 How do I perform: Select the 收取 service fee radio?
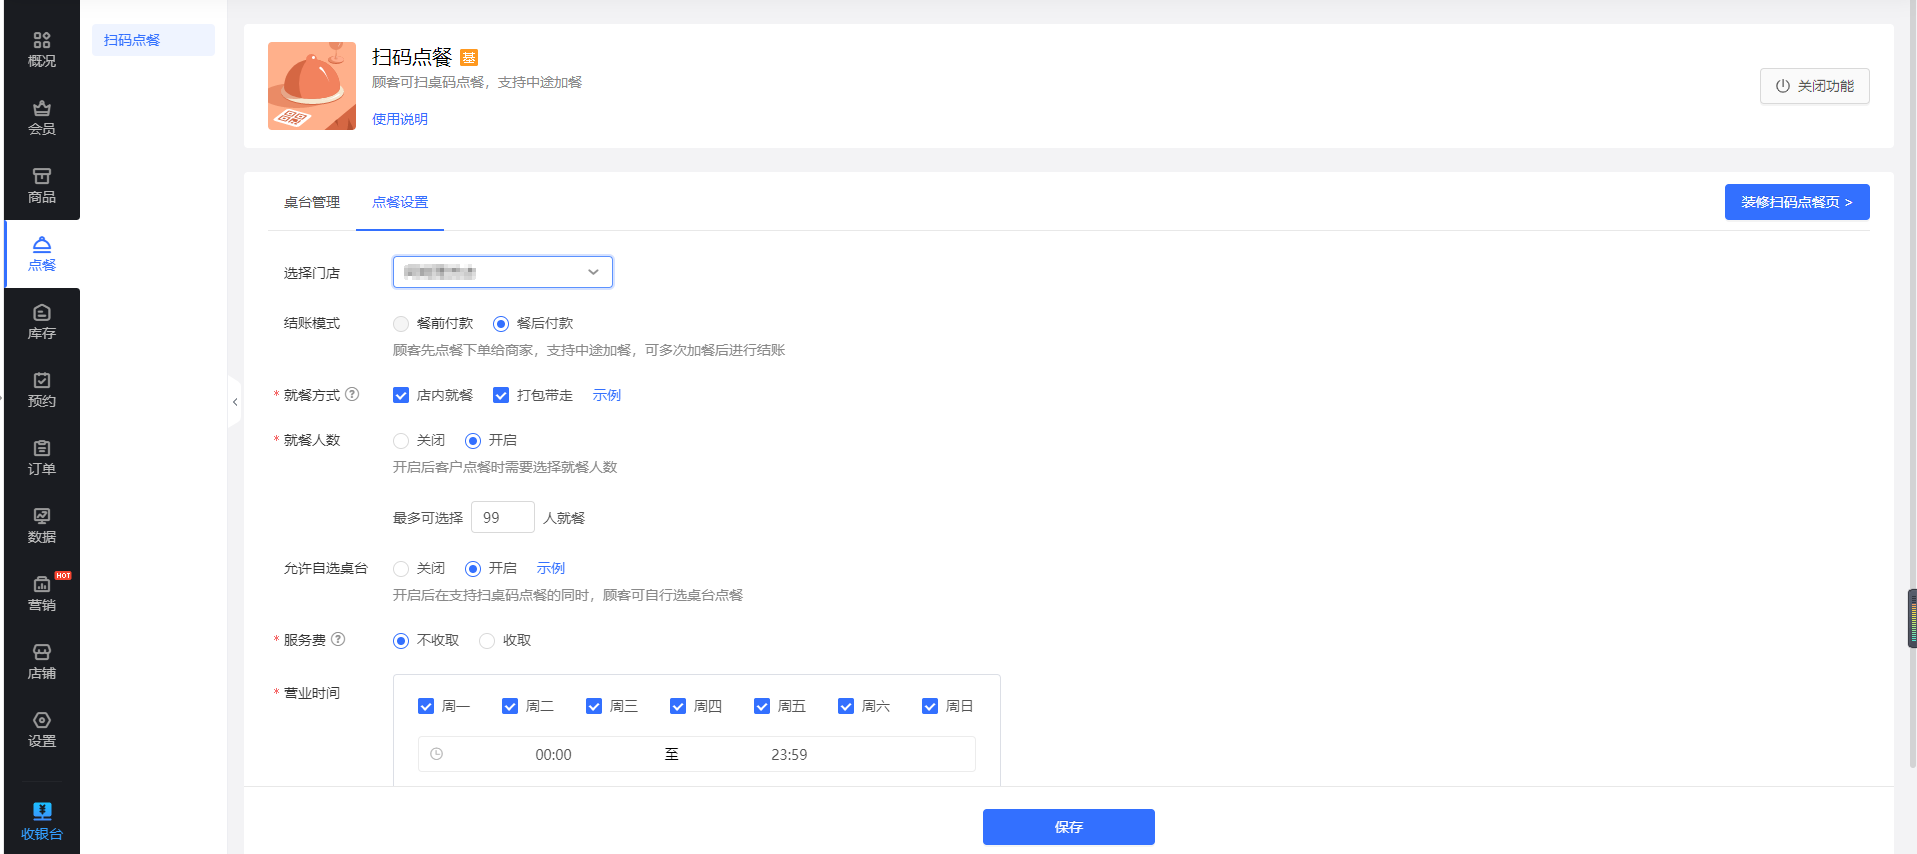point(487,641)
